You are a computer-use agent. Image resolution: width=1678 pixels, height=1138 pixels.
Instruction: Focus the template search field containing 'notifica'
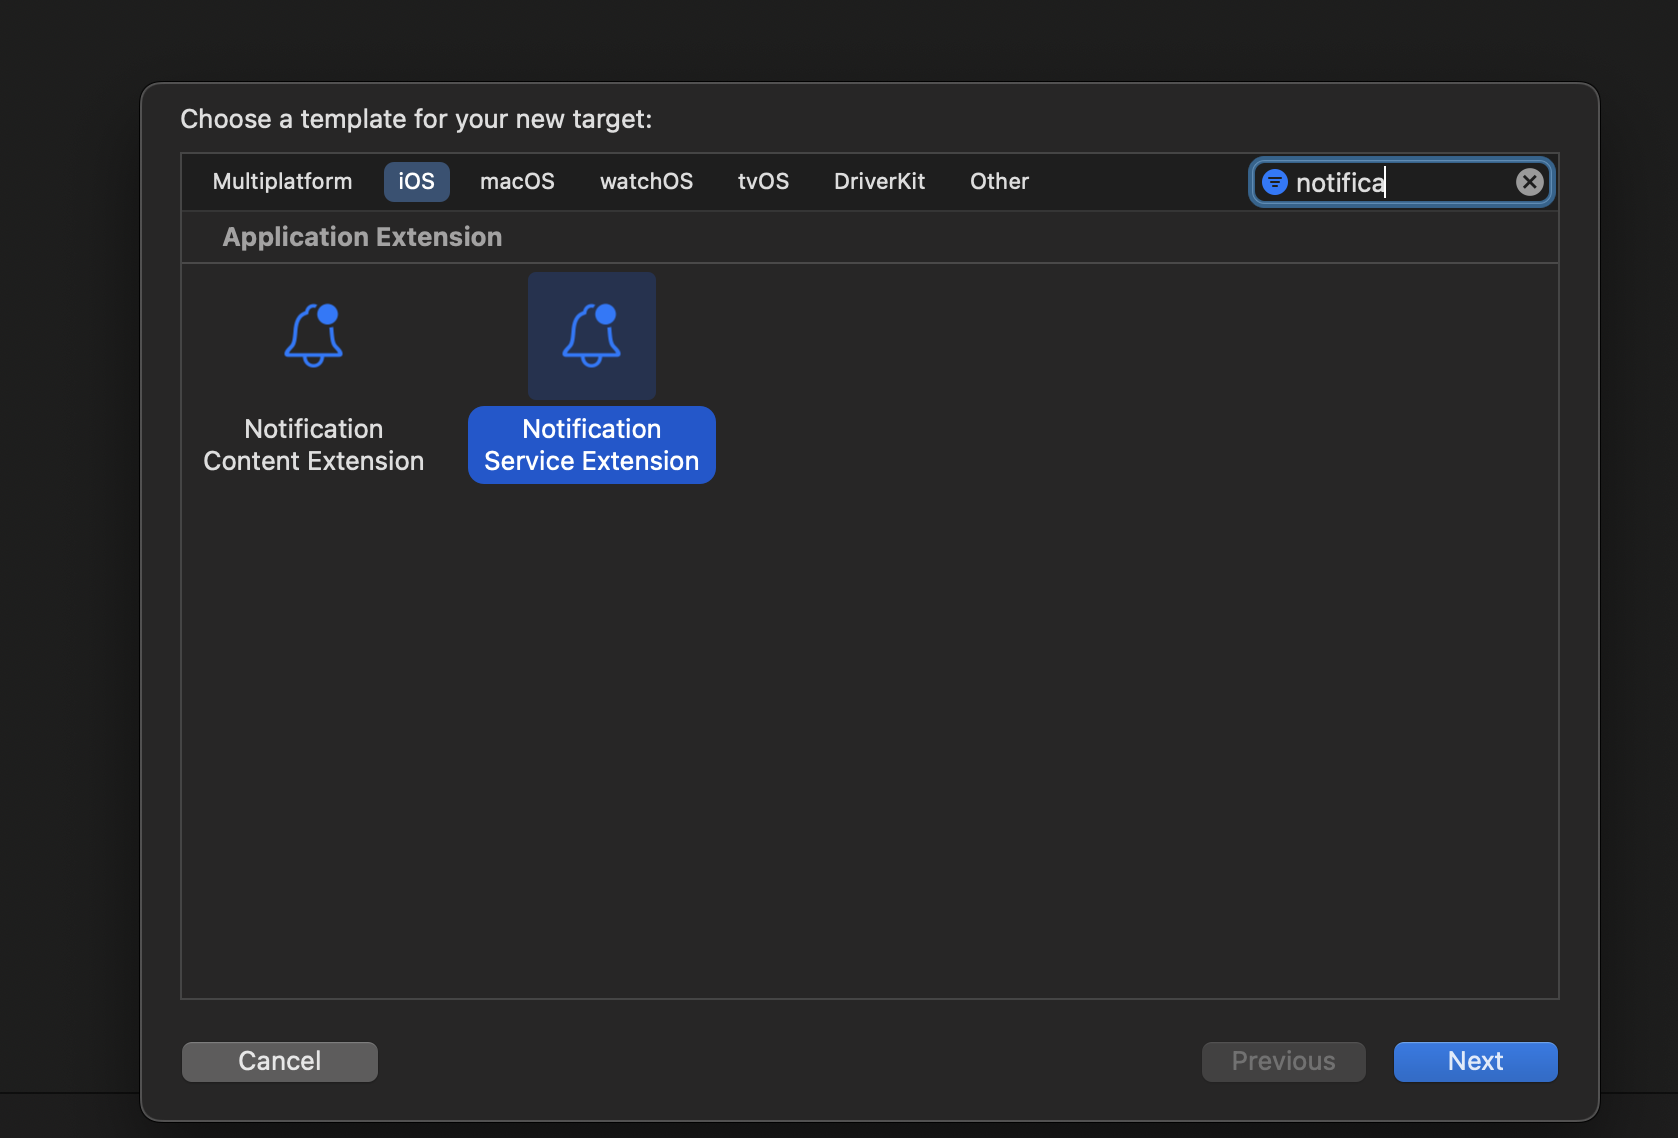coord(1400,182)
